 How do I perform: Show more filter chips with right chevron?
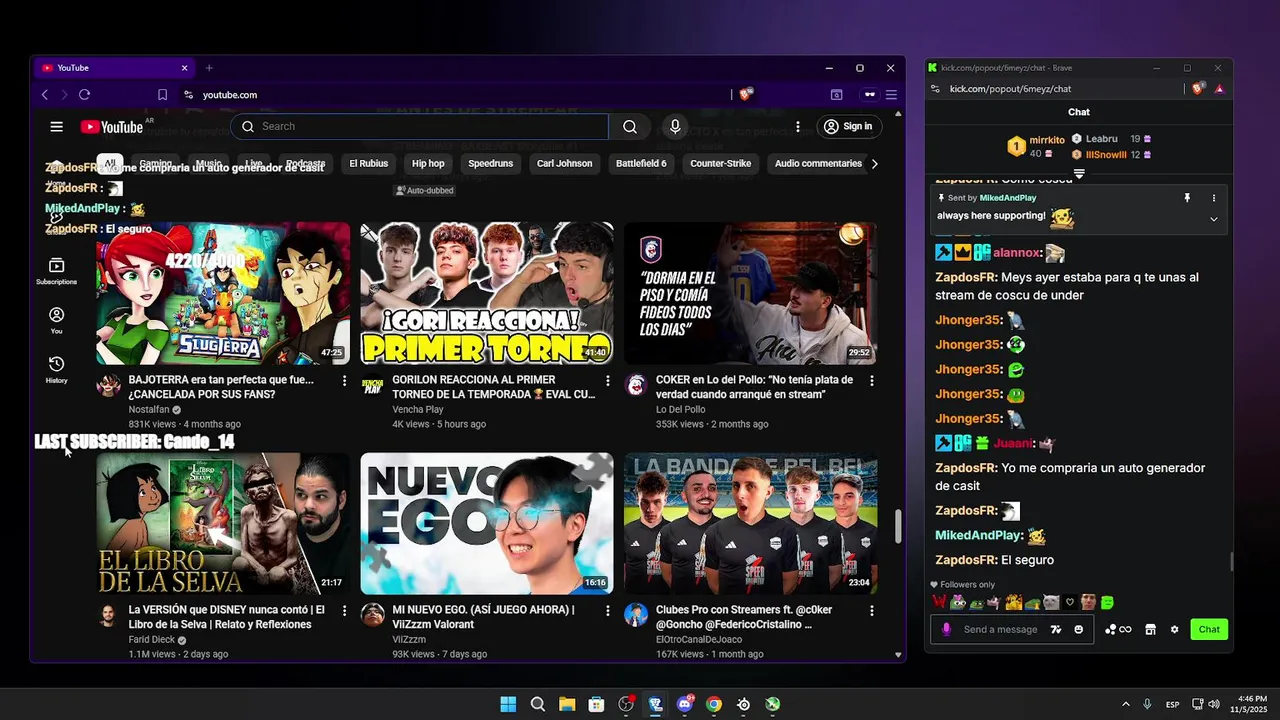(x=875, y=164)
